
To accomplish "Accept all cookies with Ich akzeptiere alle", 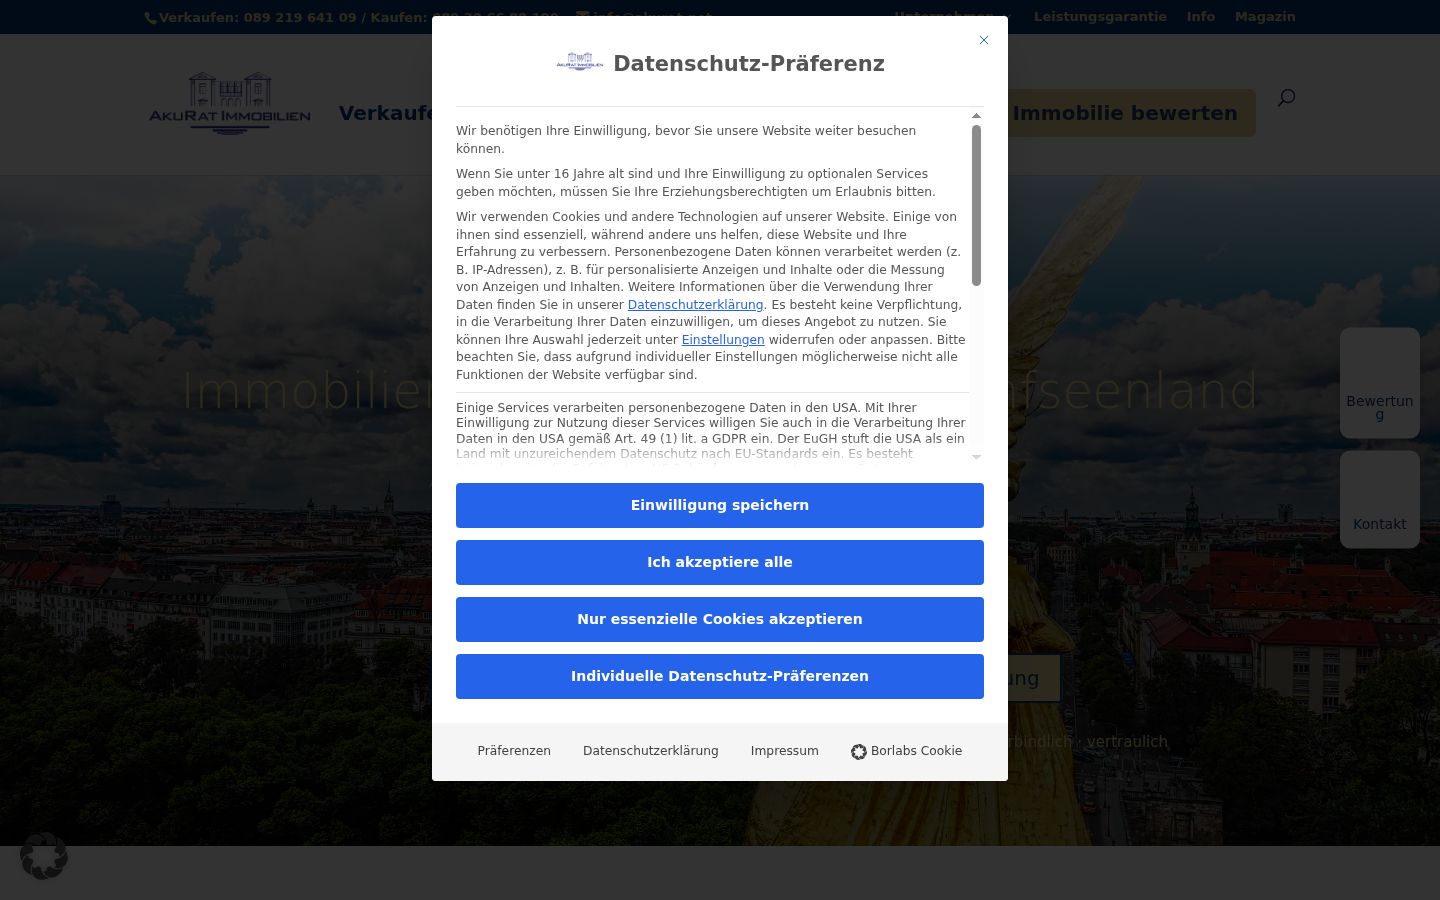I will pos(720,562).
